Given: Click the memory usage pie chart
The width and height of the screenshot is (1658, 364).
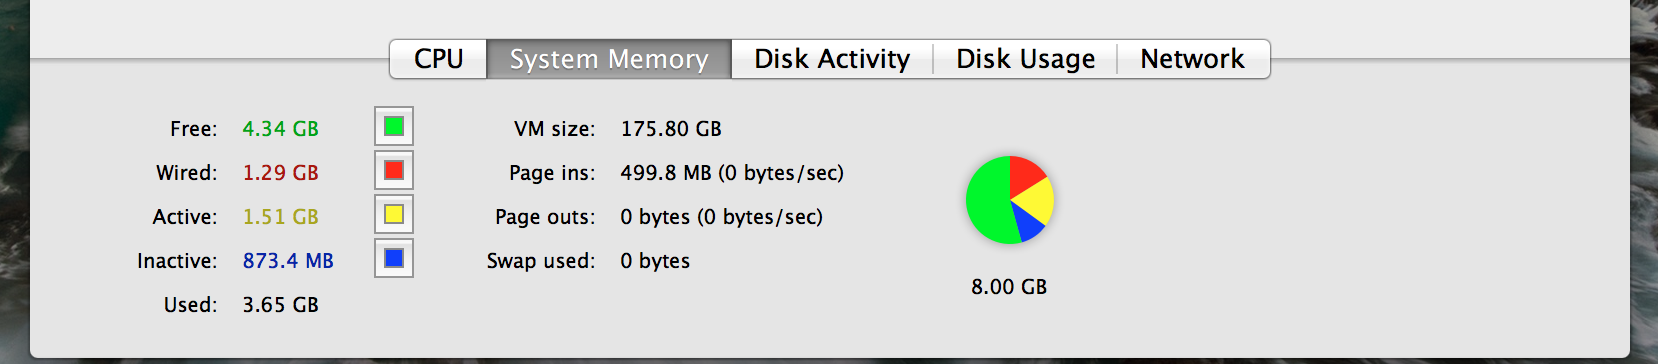Looking at the screenshot, I should click(1010, 200).
